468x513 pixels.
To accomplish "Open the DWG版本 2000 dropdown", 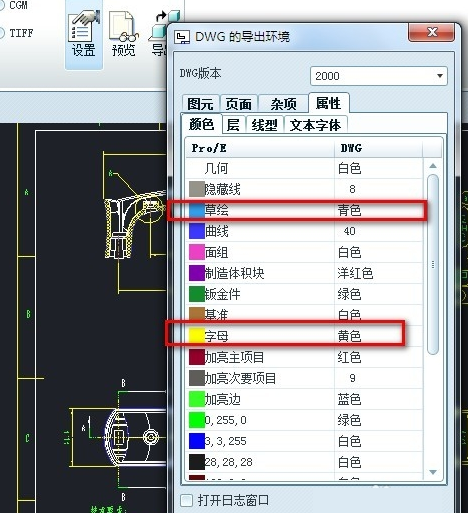I will tap(378, 76).
